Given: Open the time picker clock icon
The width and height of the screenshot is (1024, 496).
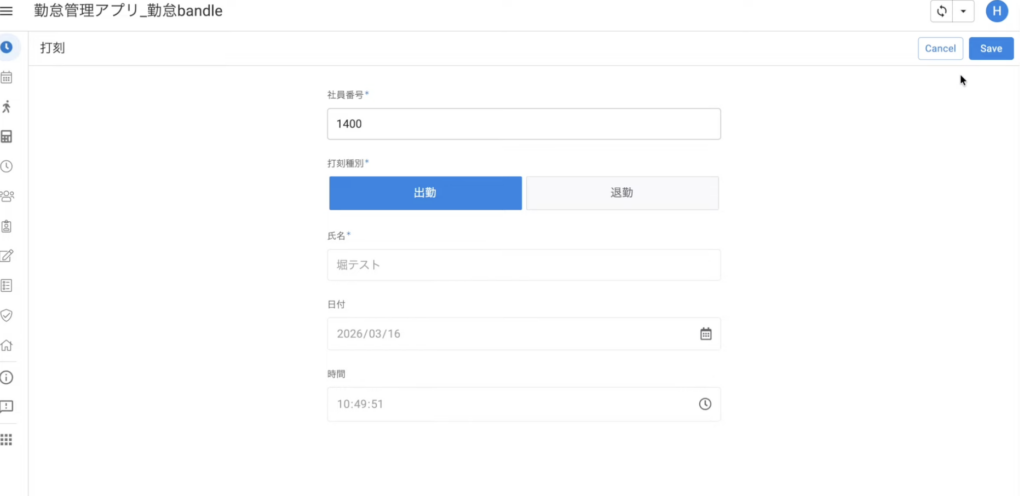Looking at the screenshot, I should (705, 404).
